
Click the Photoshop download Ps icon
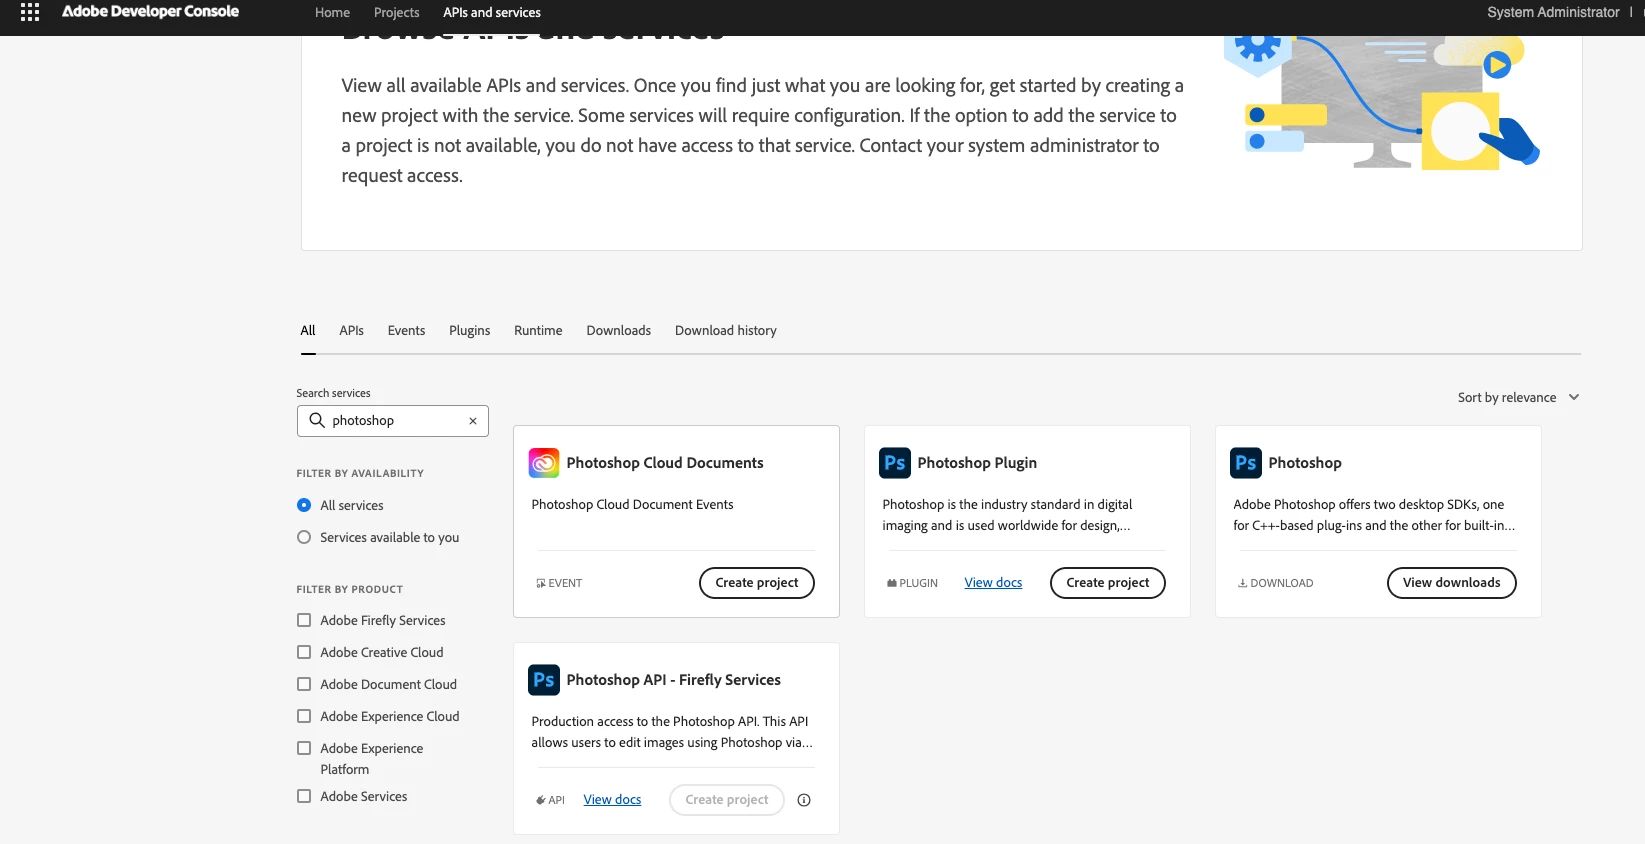[1246, 463]
